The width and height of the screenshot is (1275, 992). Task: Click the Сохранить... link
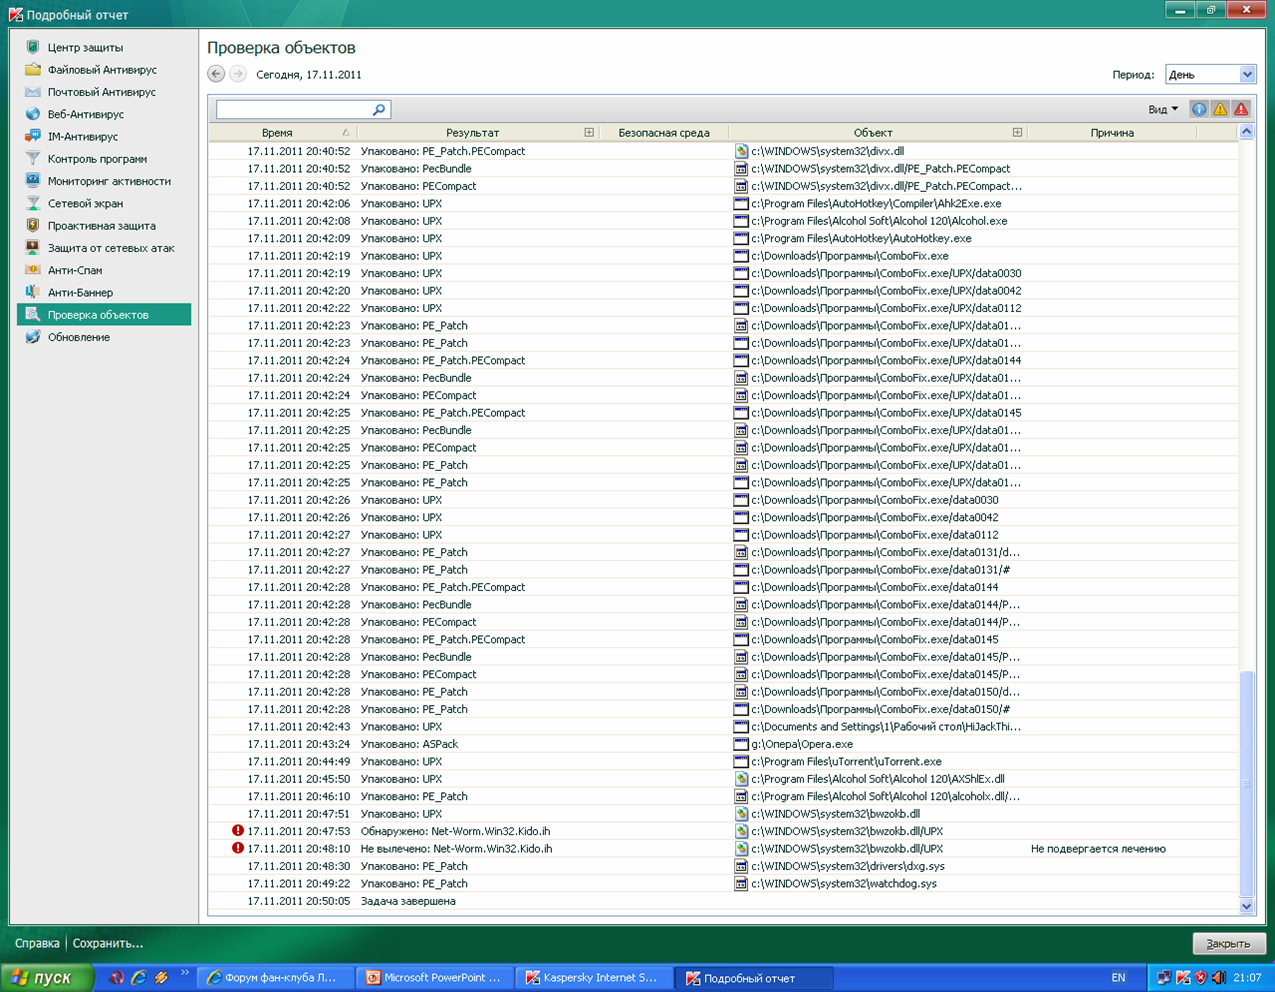pyautogui.click(x=108, y=943)
